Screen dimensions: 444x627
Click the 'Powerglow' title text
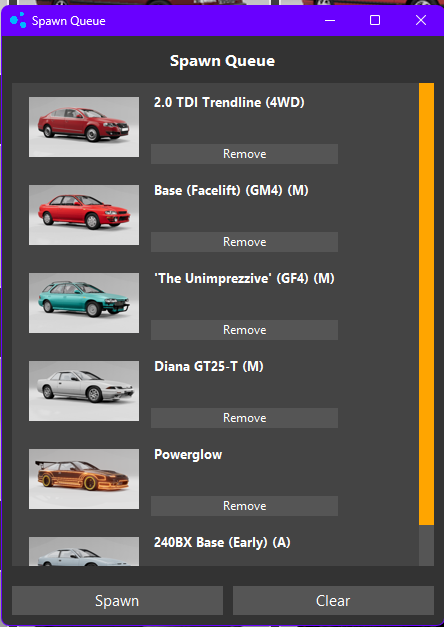click(x=188, y=455)
